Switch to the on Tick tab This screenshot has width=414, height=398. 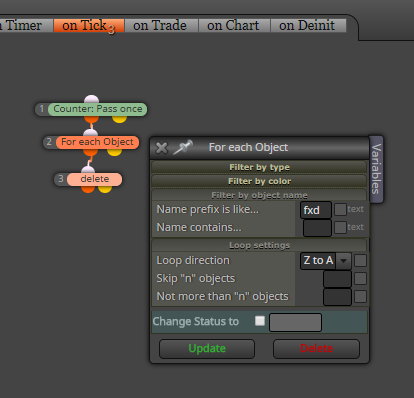89,26
